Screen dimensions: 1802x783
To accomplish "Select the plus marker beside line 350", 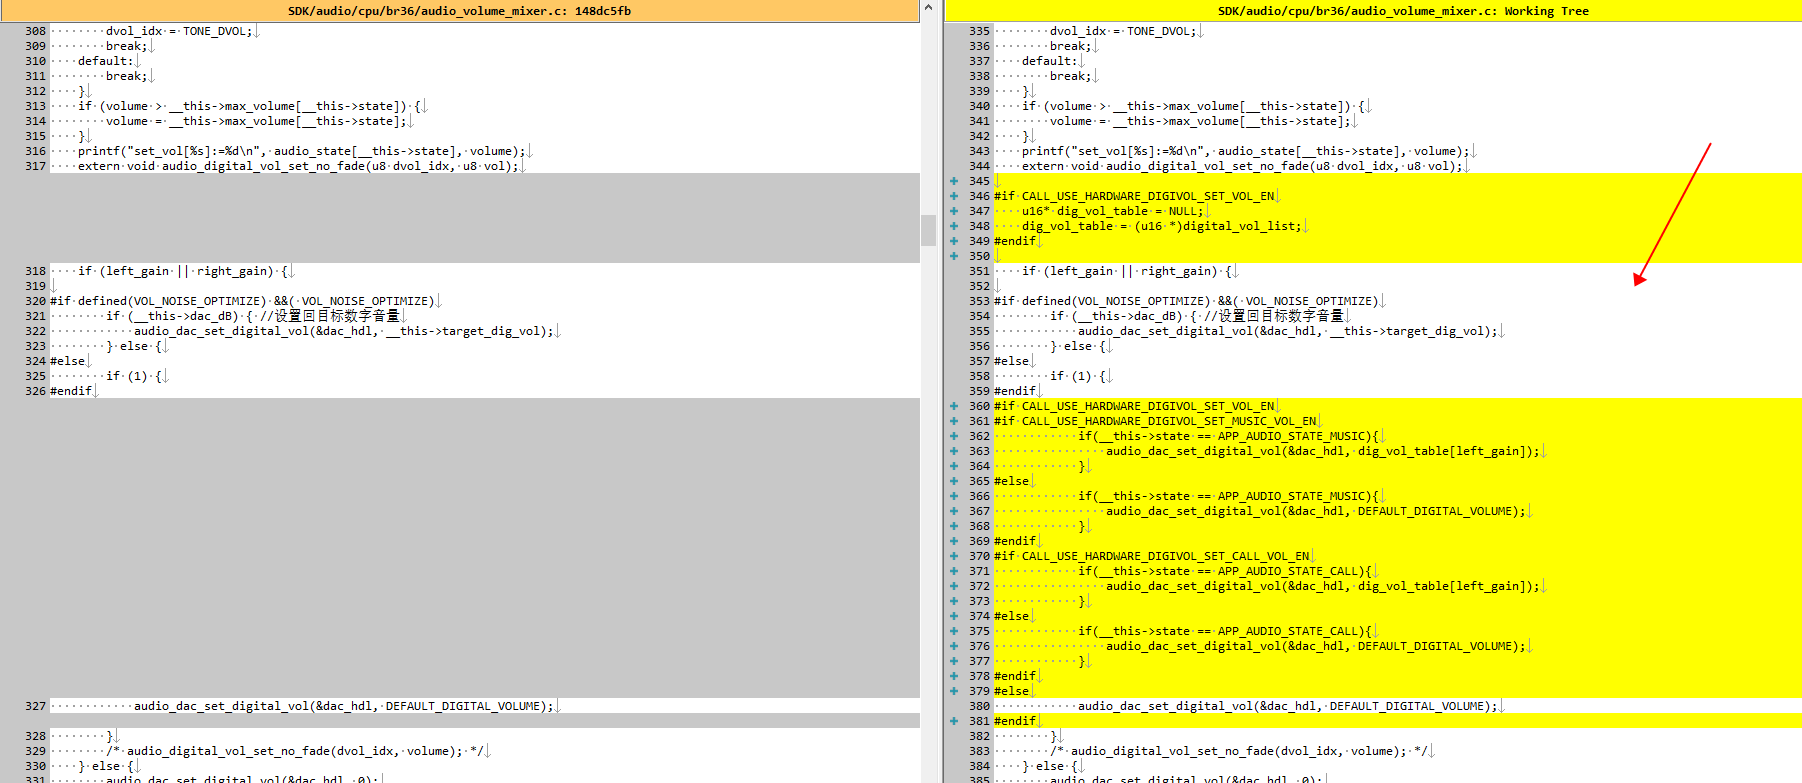I will (x=954, y=256).
